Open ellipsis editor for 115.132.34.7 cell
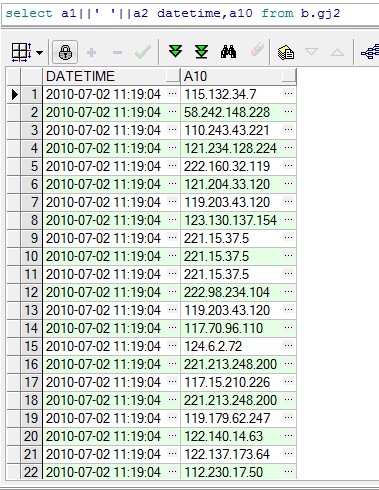The height and width of the screenshot is (490, 379). tap(289, 93)
